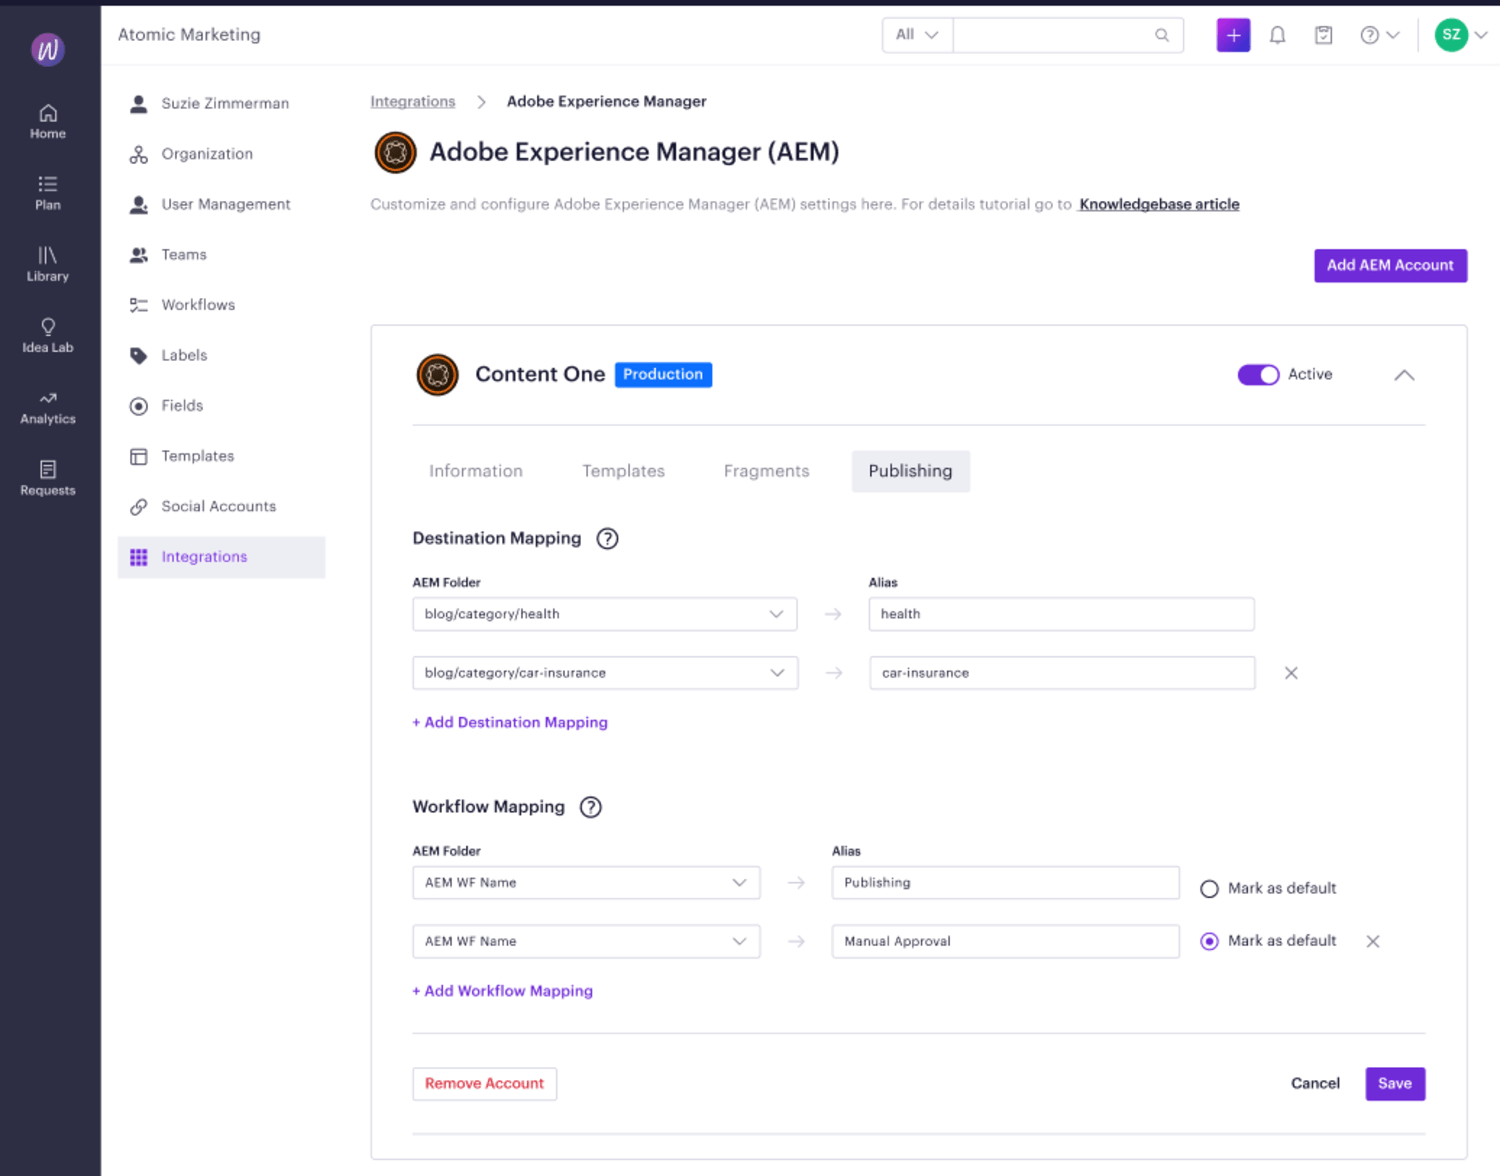Click the Content One account logo icon
Viewport: 1500px width, 1176px height.
pos(437,375)
